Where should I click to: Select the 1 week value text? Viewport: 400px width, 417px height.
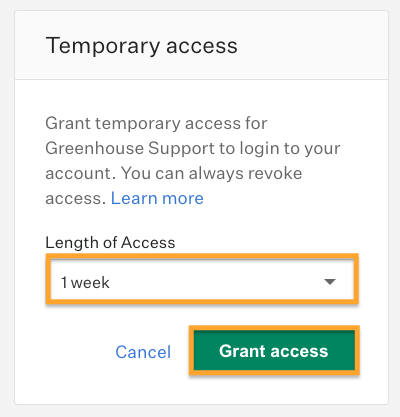pos(85,283)
